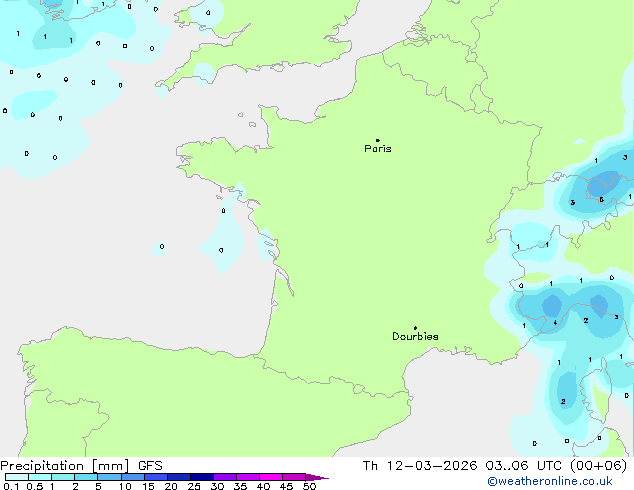Select the 20–25 mm legend swatch
The image size is (634, 490).
(x=178, y=477)
